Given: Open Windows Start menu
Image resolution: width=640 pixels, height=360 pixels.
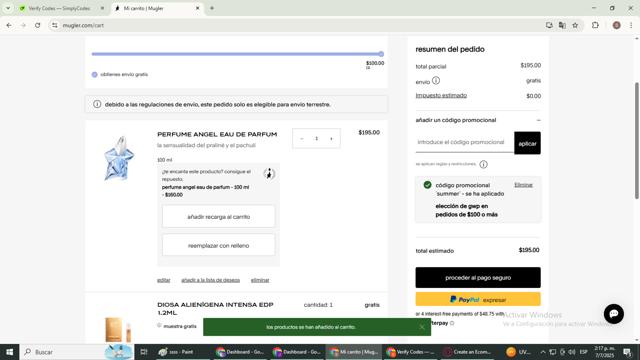Looking at the screenshot, I should 9,352.
